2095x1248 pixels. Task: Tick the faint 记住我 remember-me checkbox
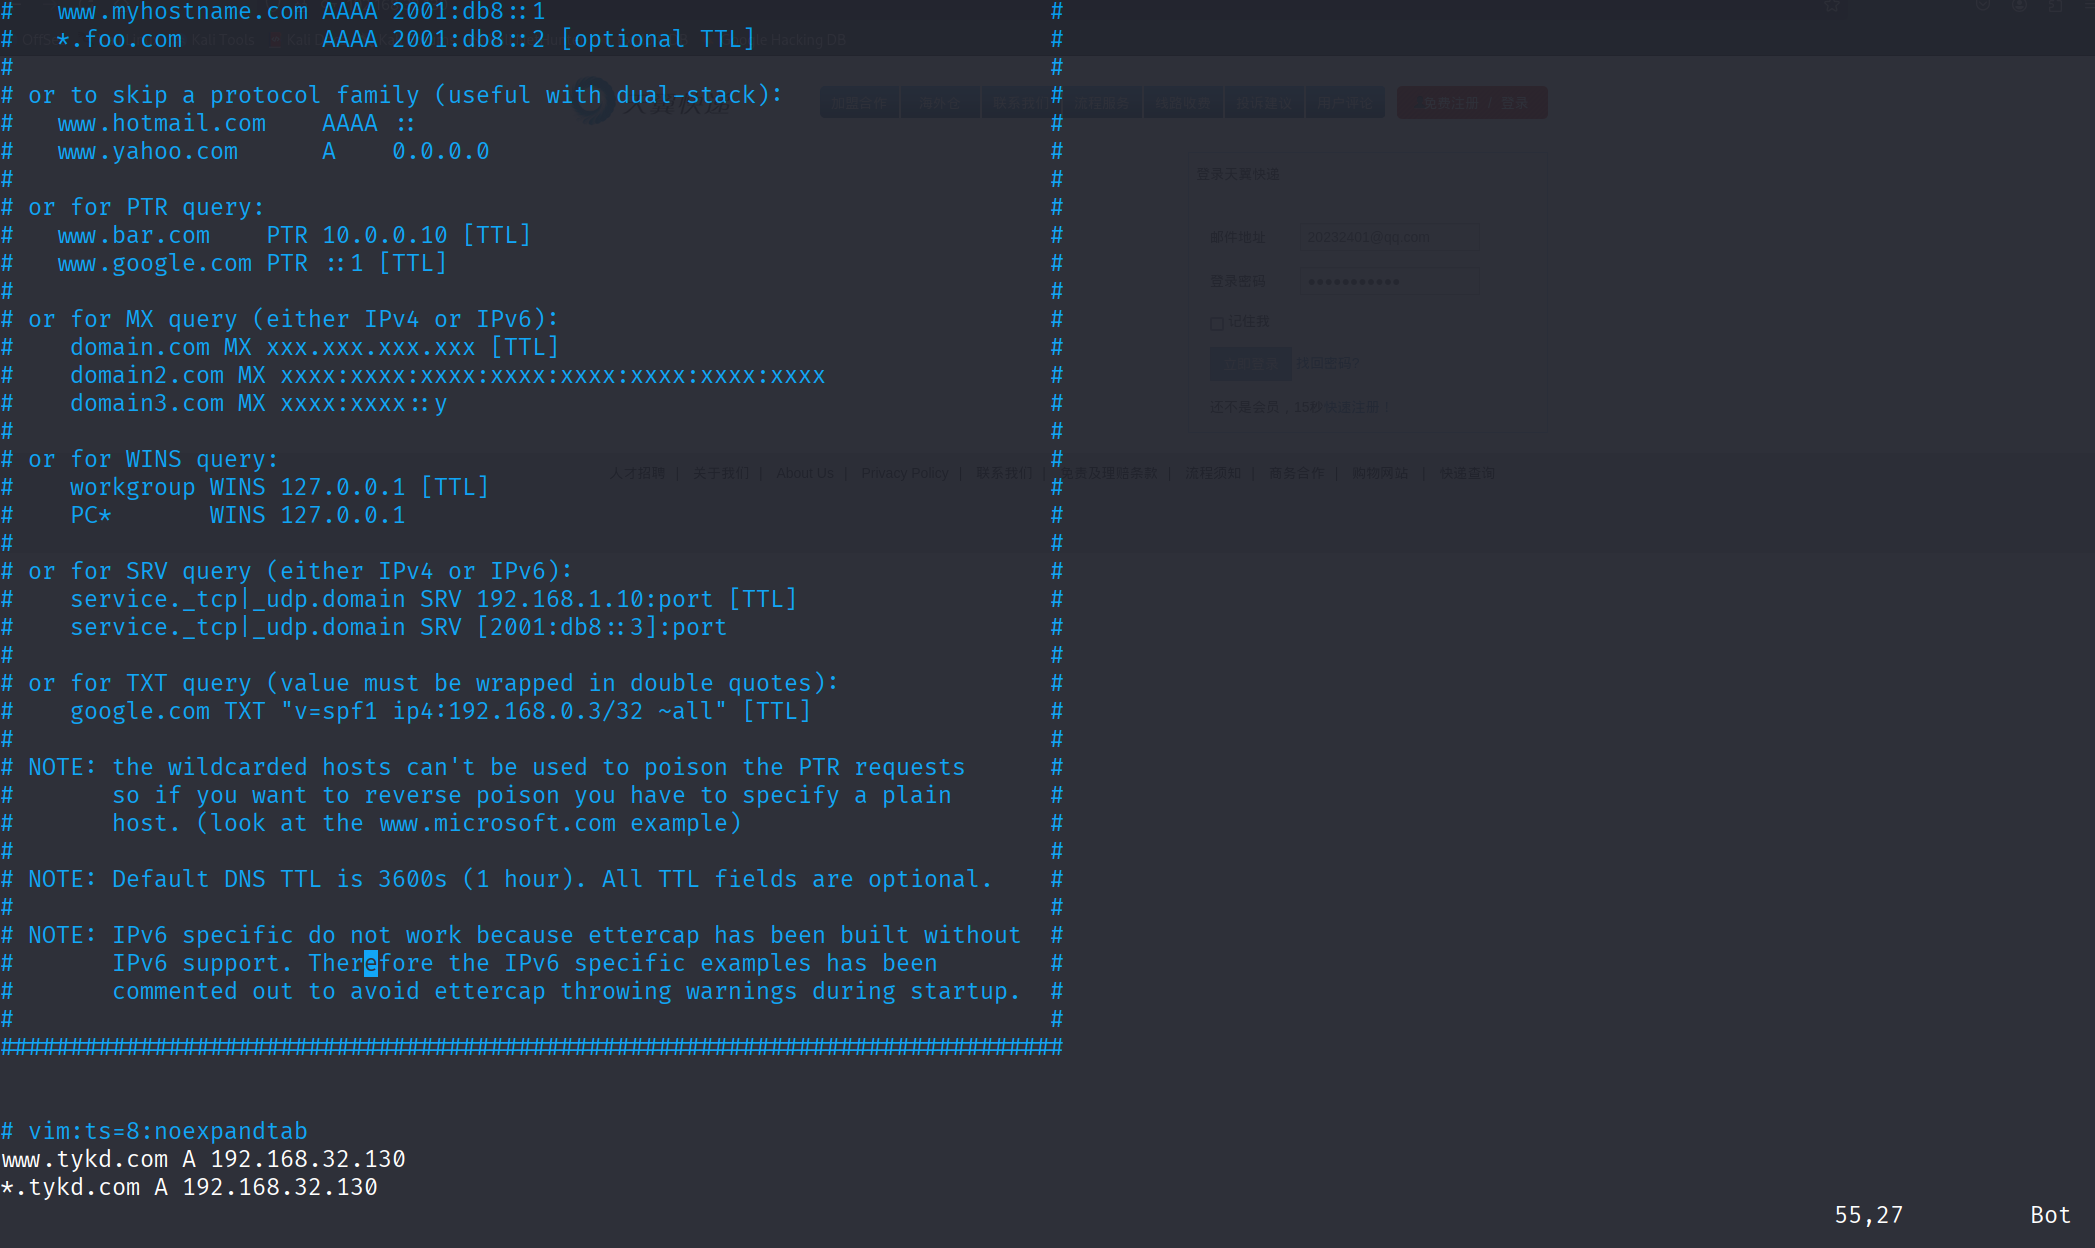click(1217, 323)
